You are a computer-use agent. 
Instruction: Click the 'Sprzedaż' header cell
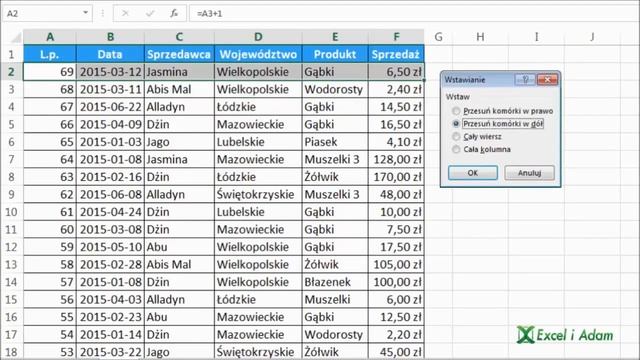396,54
